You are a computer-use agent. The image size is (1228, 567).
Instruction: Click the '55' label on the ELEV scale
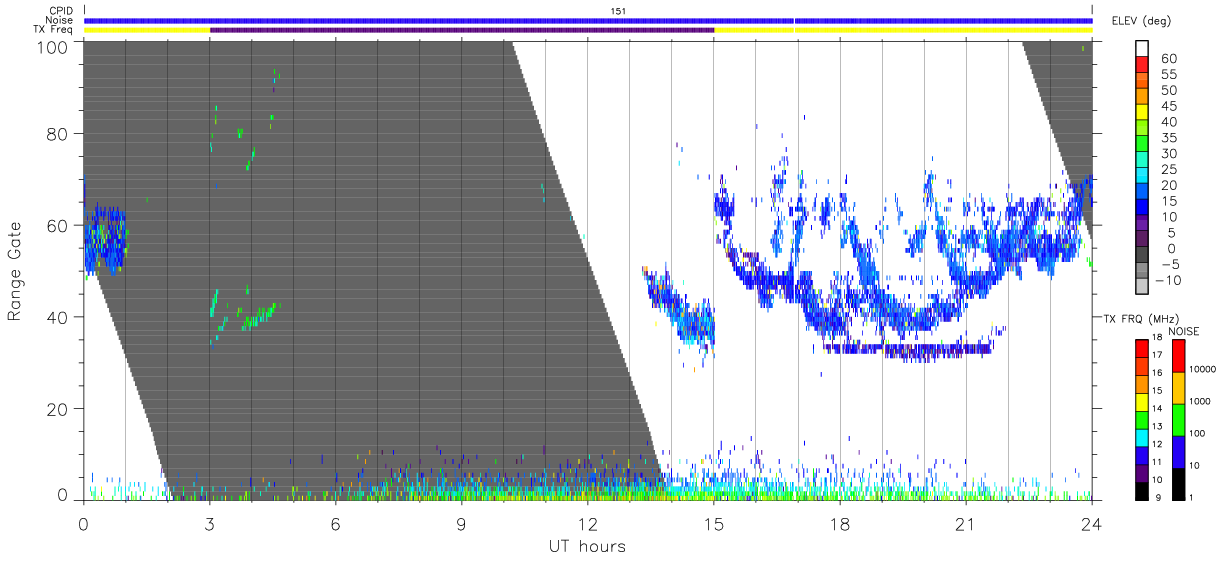coord(1170,74)
